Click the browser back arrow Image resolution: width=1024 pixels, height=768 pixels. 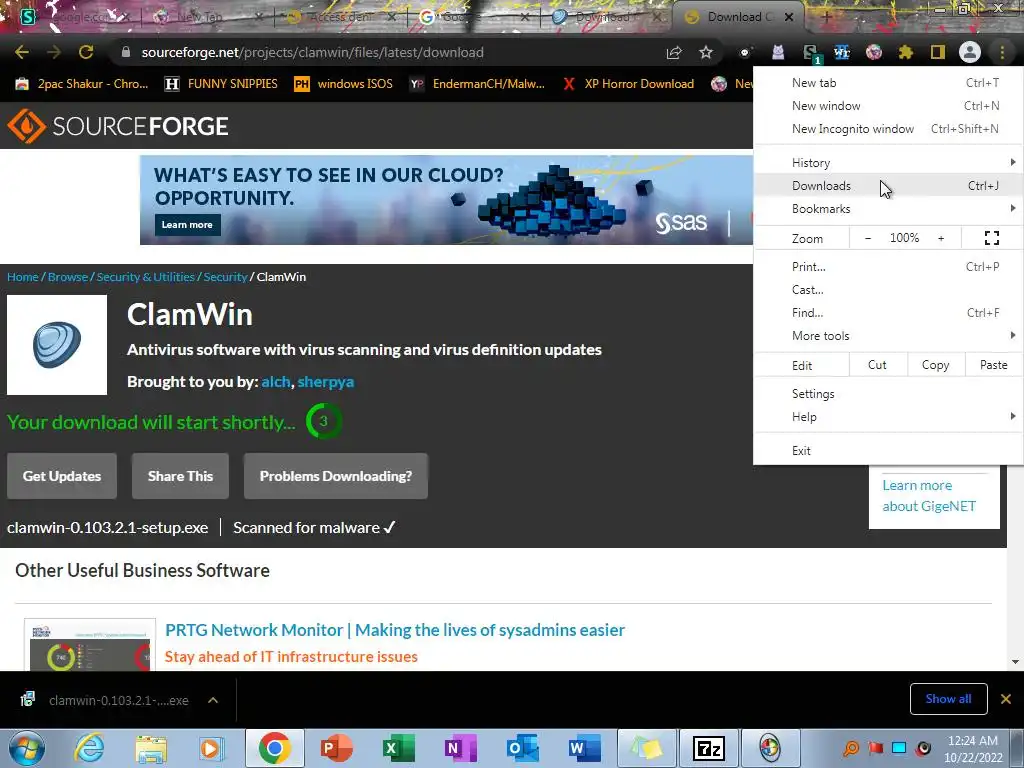(x=22, y=52)
